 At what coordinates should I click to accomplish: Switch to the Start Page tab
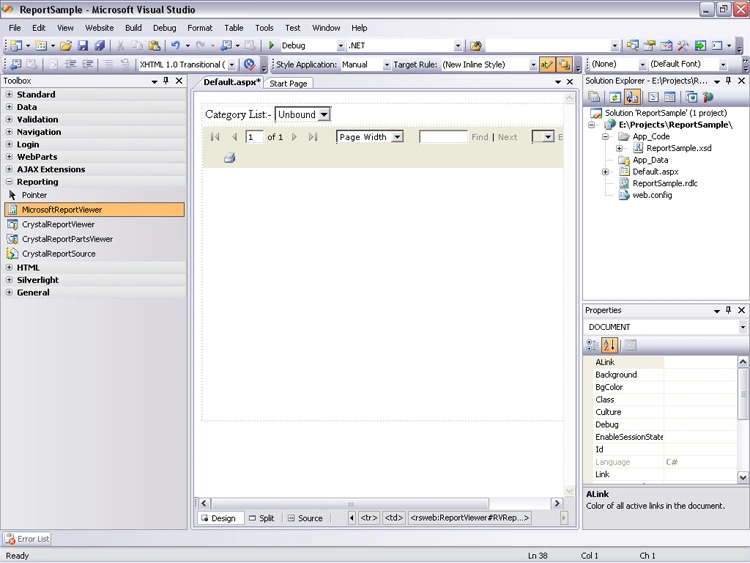pos(288,83)
